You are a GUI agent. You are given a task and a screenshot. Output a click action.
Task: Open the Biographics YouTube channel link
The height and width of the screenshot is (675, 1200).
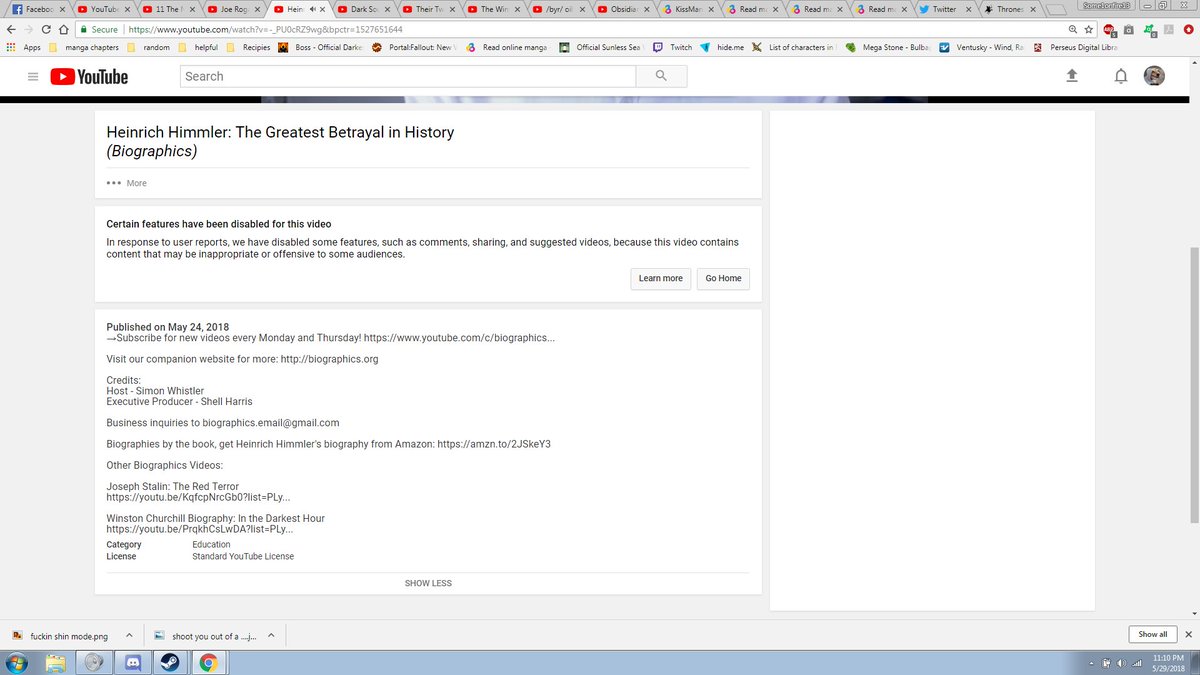459,338
